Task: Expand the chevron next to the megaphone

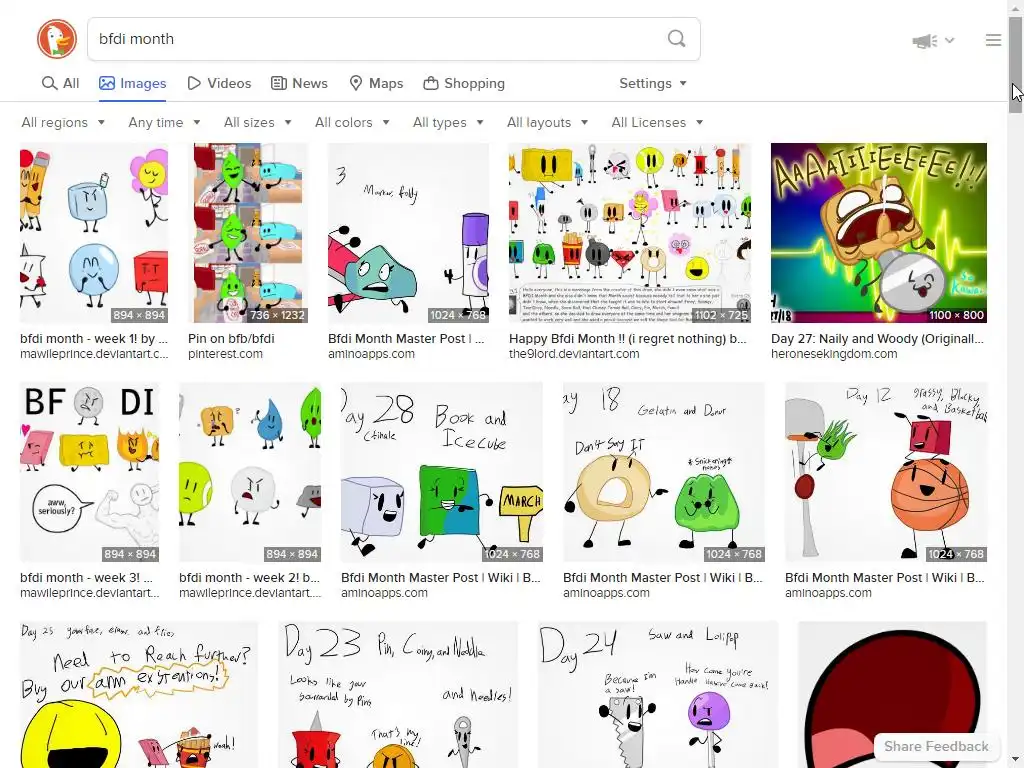Action: click(x=950, y=40)
